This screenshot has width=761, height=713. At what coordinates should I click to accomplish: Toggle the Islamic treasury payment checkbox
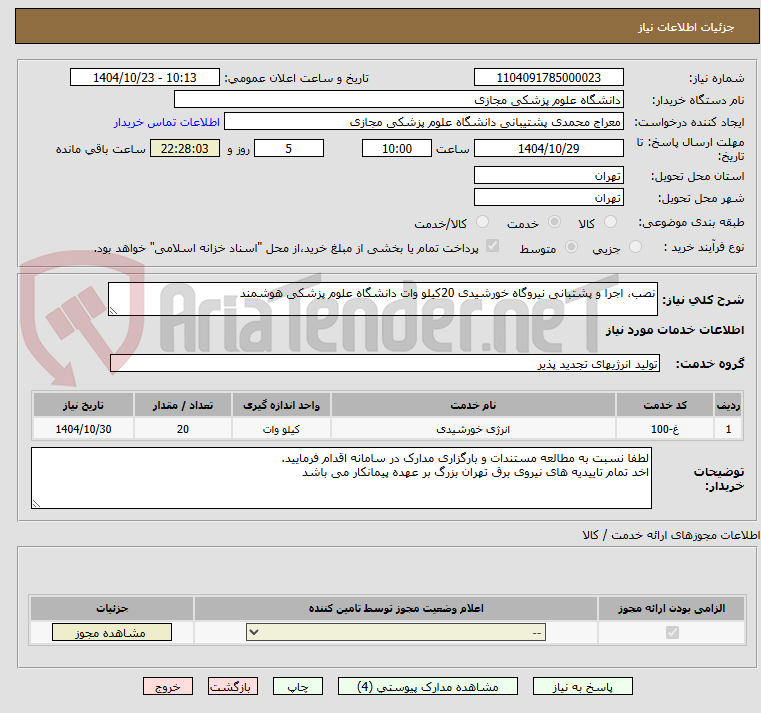pyautogui.click(x=492, y=246)
